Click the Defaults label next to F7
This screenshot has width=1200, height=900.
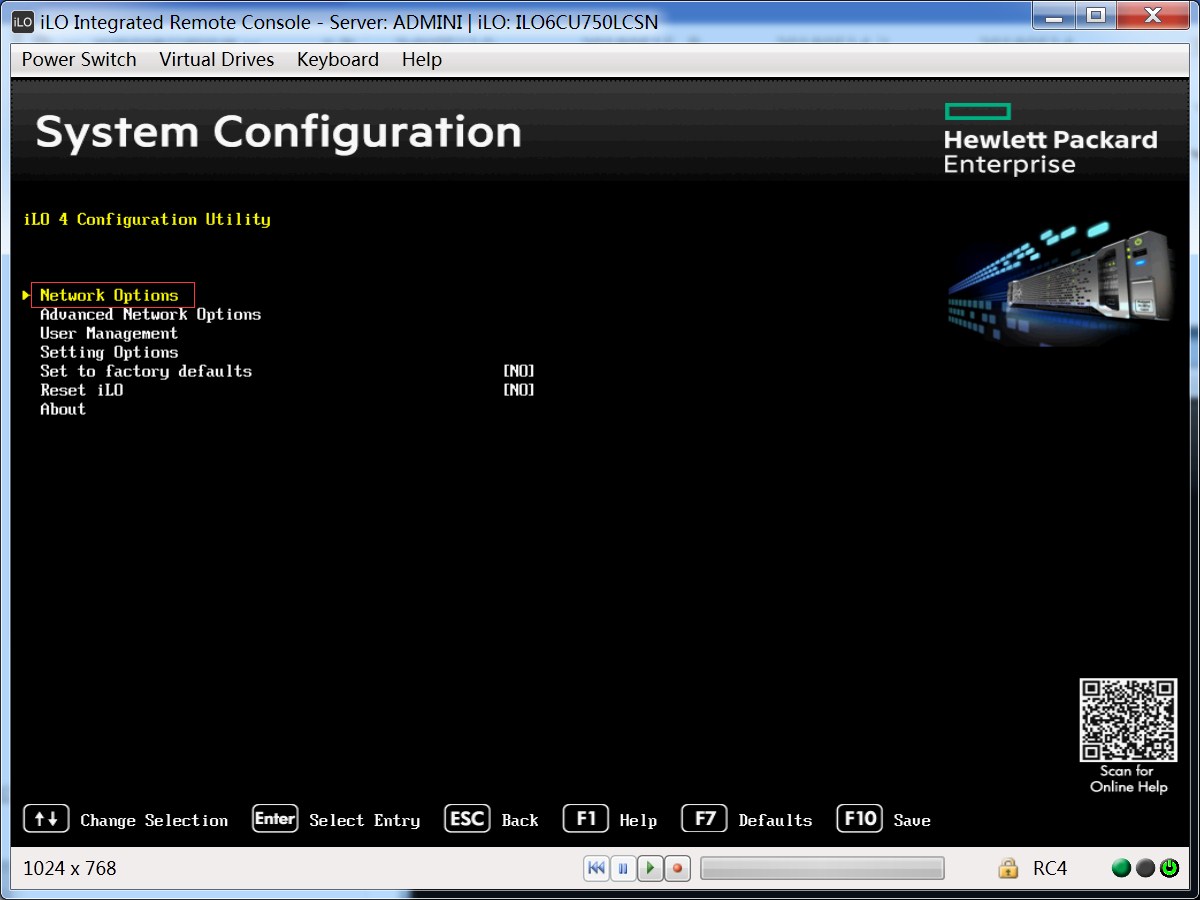coord(775,820)
